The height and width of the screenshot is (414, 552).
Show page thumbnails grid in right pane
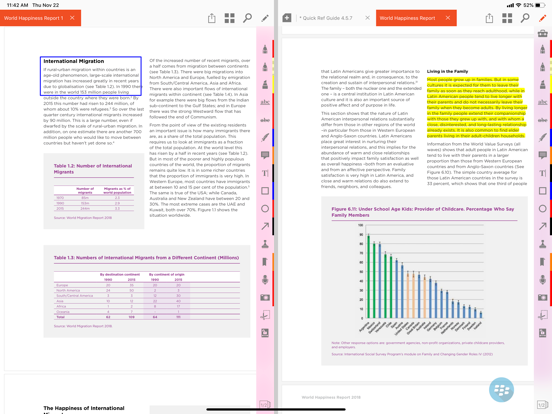(x=507, y=18)
